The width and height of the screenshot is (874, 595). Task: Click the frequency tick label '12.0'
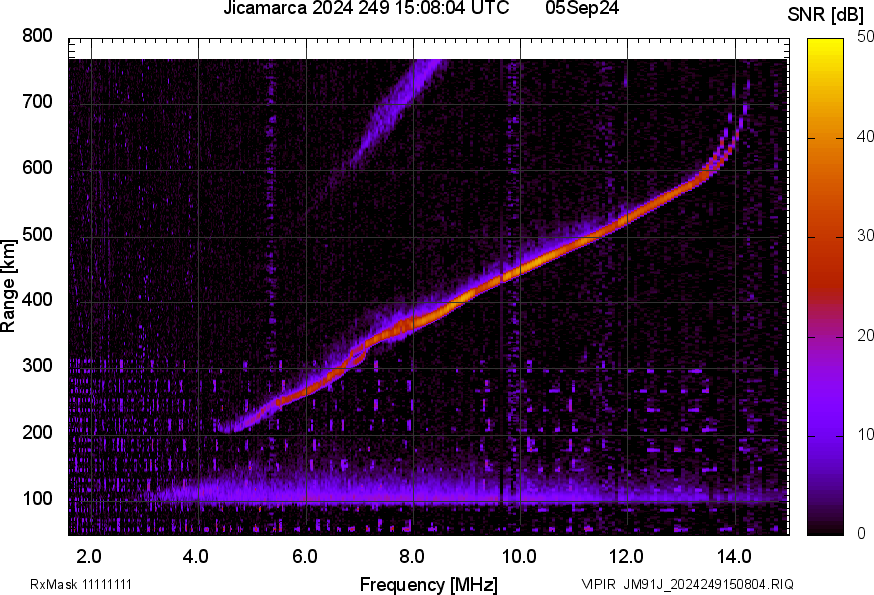click(627, 556)
